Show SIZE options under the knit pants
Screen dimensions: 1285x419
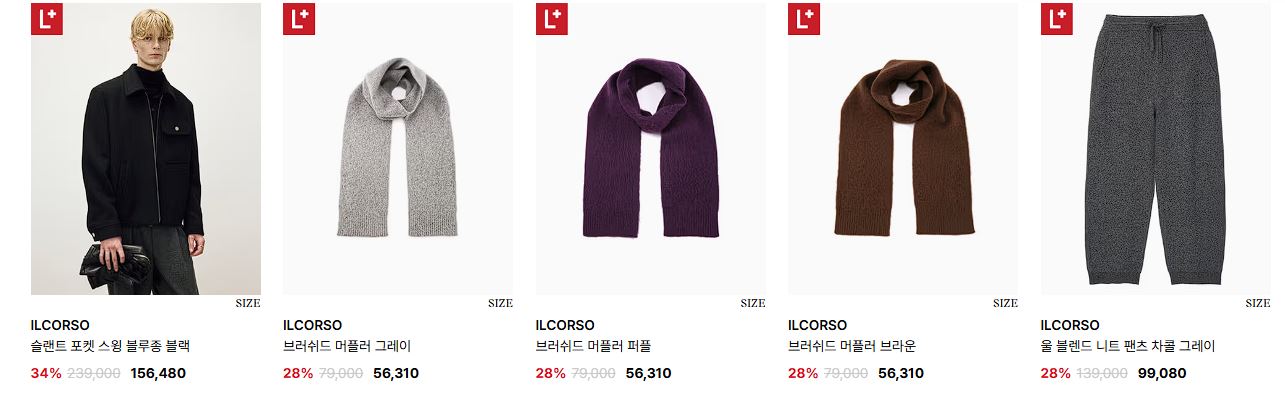(1258, 303)
